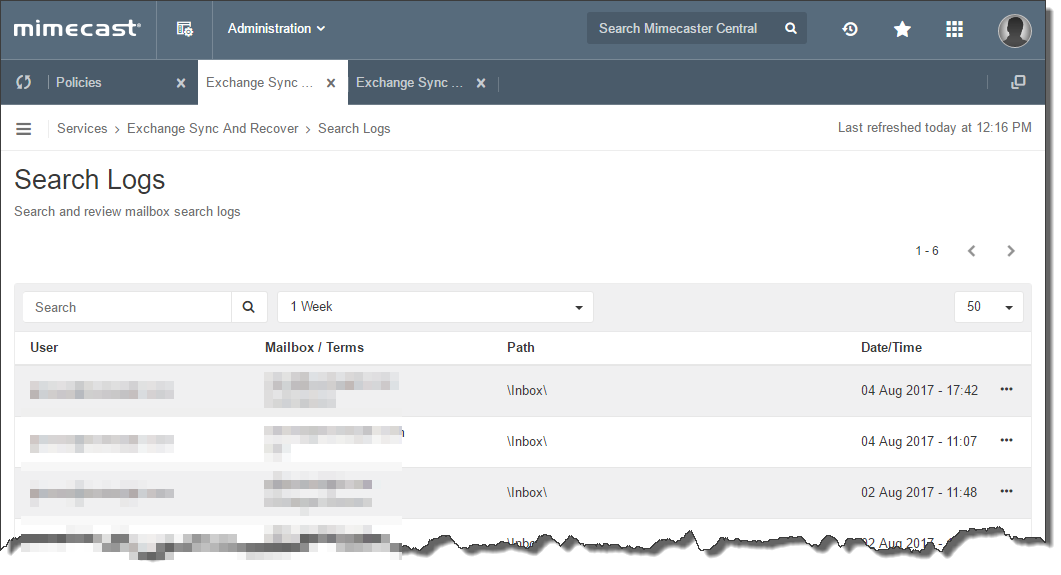Click the Search Logs breadcrumb
The image size is (1061, 575).
pyautogui.click(x=354, y=129)
